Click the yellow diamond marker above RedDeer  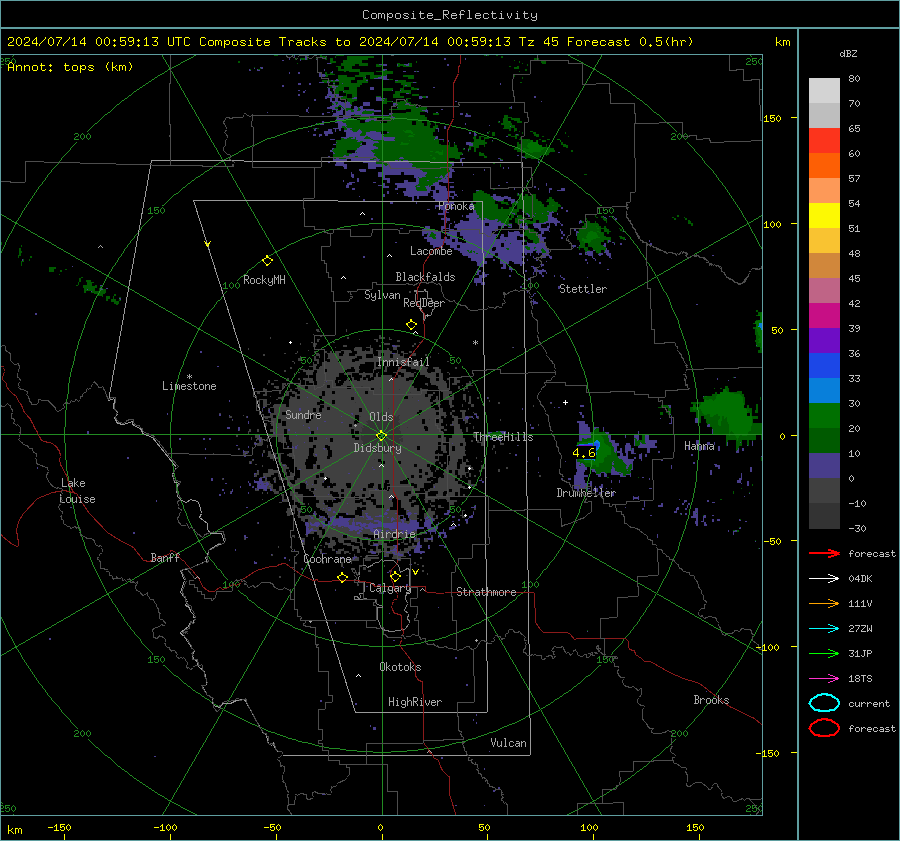411,325
